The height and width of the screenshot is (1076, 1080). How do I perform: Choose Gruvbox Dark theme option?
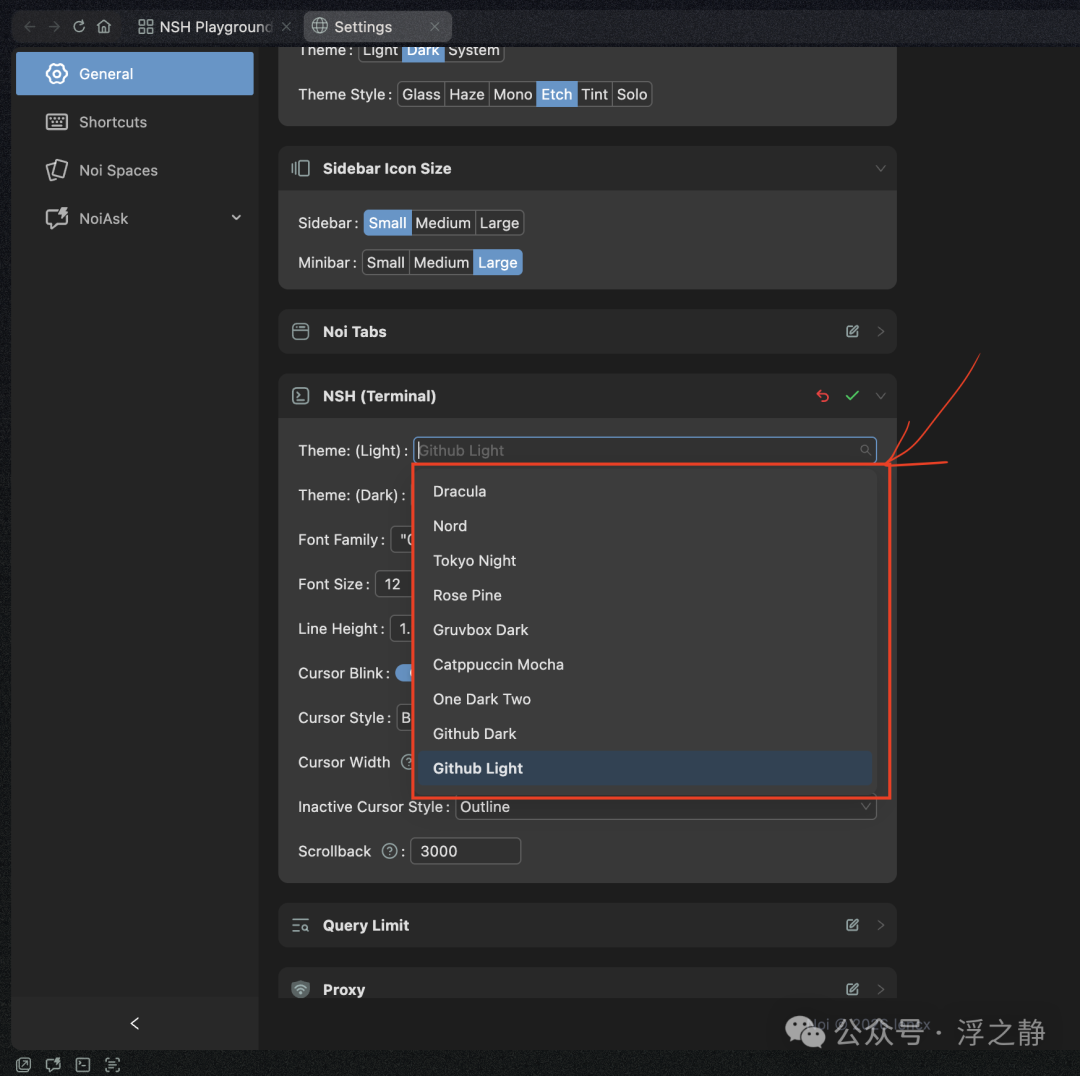pyautogui.click(x=645, y=630)
